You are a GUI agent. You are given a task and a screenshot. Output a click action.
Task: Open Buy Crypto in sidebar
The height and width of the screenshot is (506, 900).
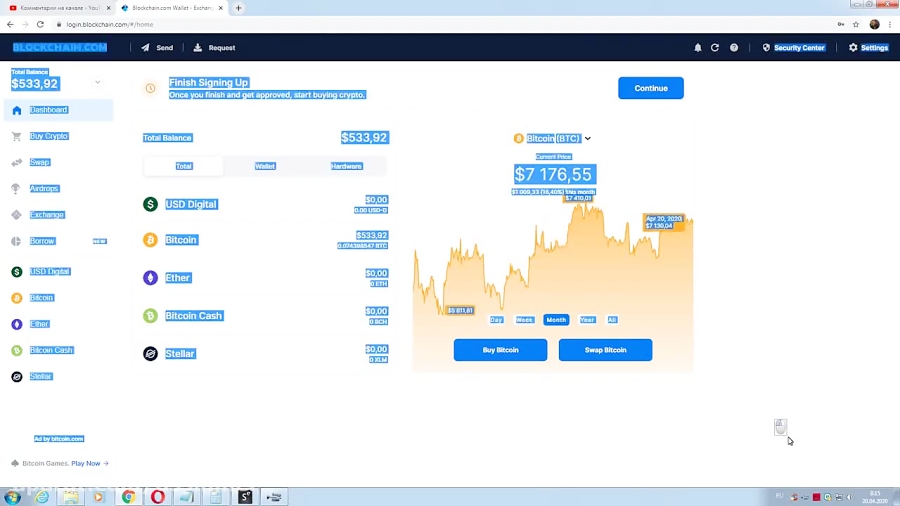click(x=49, y=136)
